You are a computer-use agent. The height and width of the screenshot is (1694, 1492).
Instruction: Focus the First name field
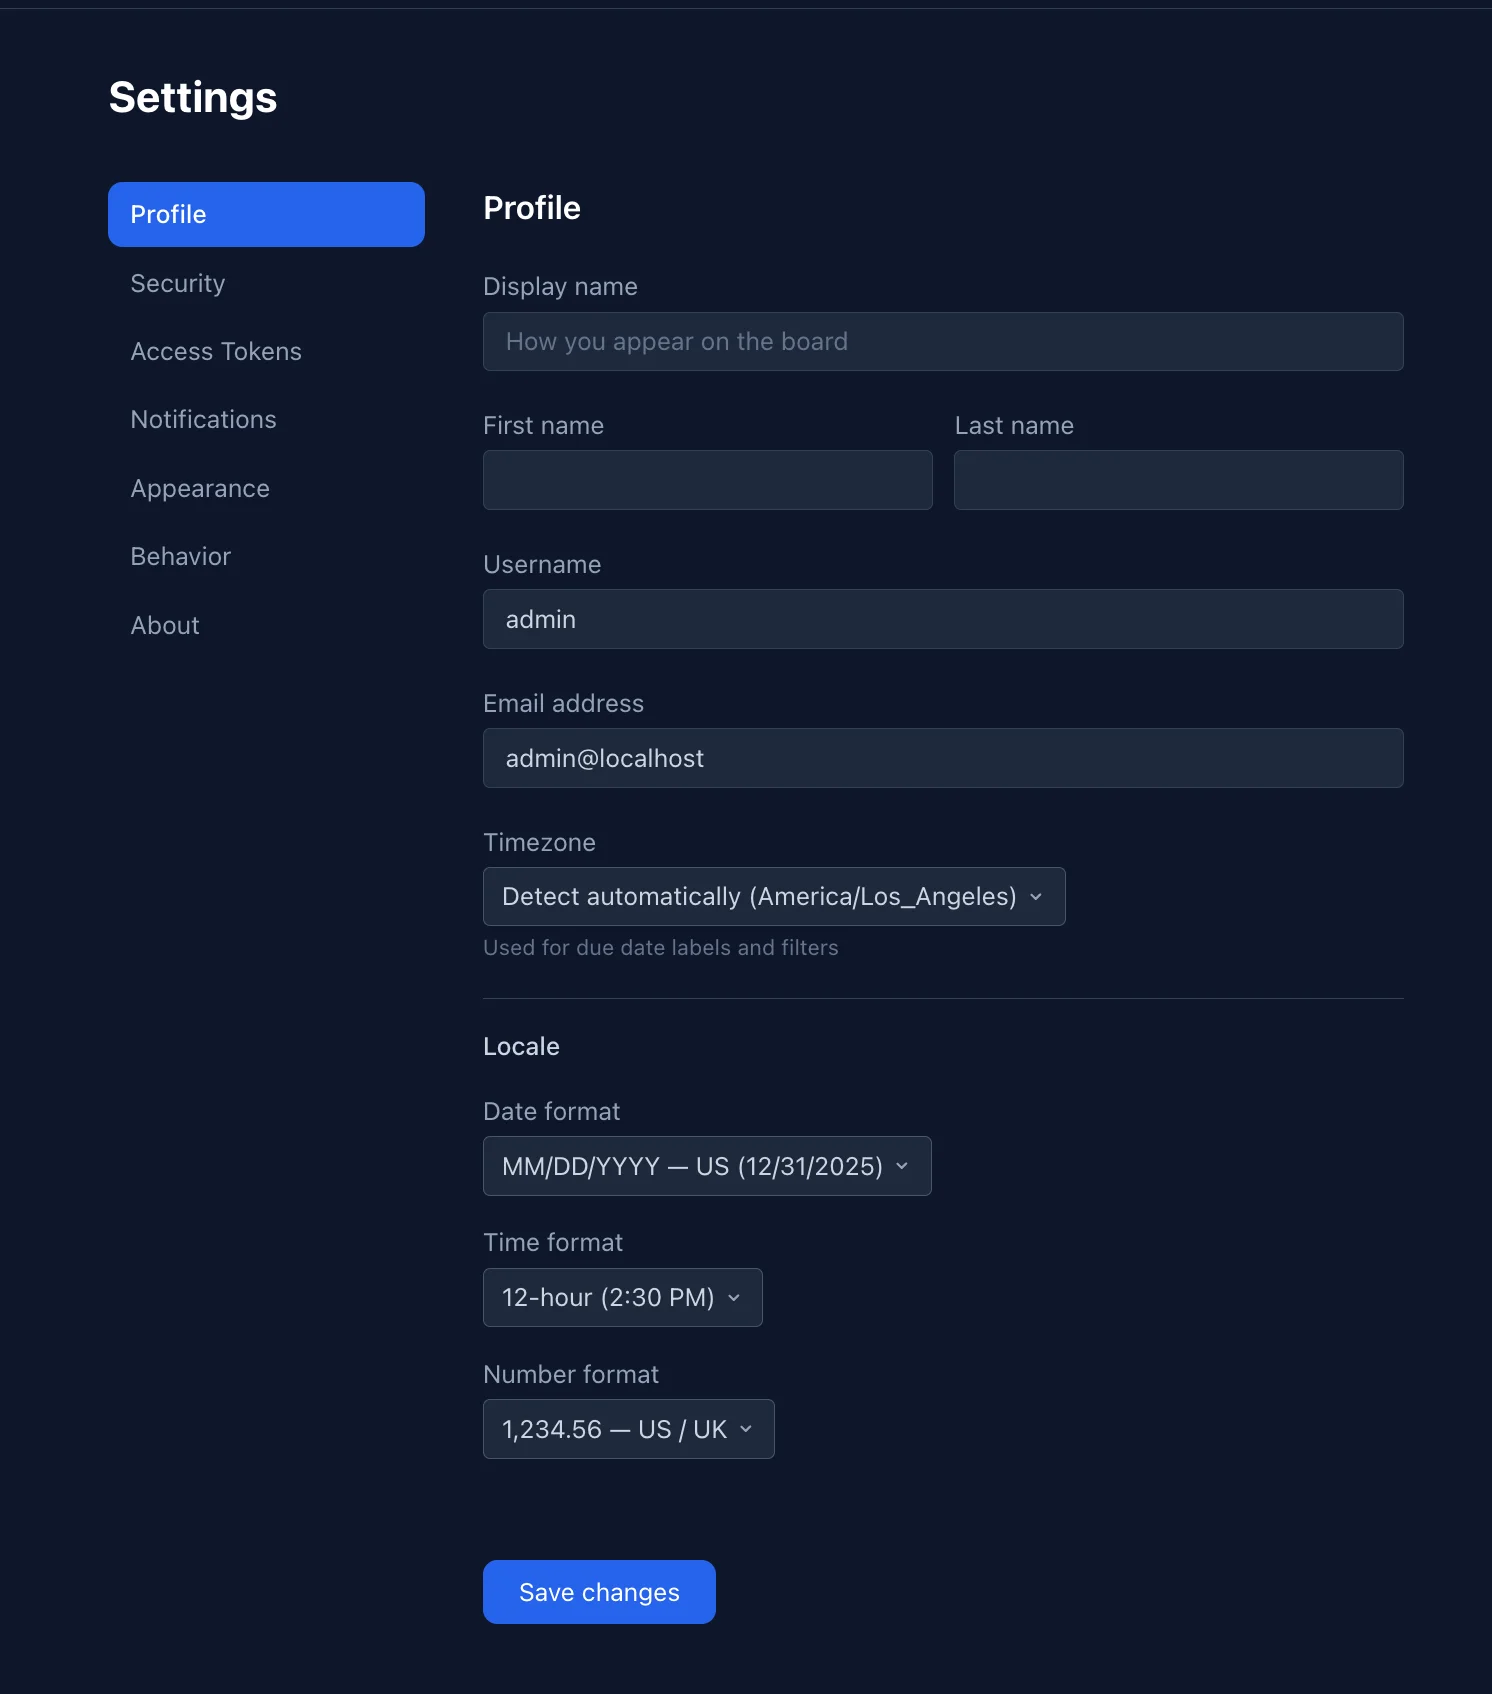(707, 480)
